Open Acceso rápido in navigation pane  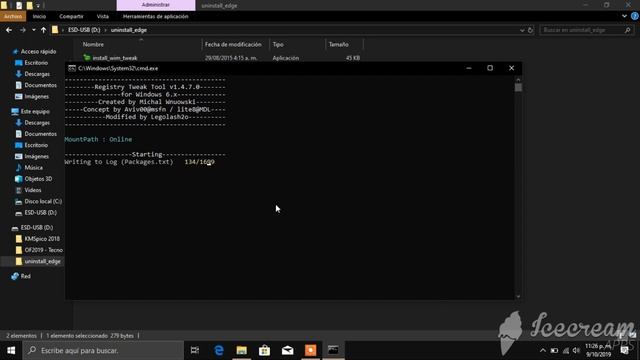38,51
